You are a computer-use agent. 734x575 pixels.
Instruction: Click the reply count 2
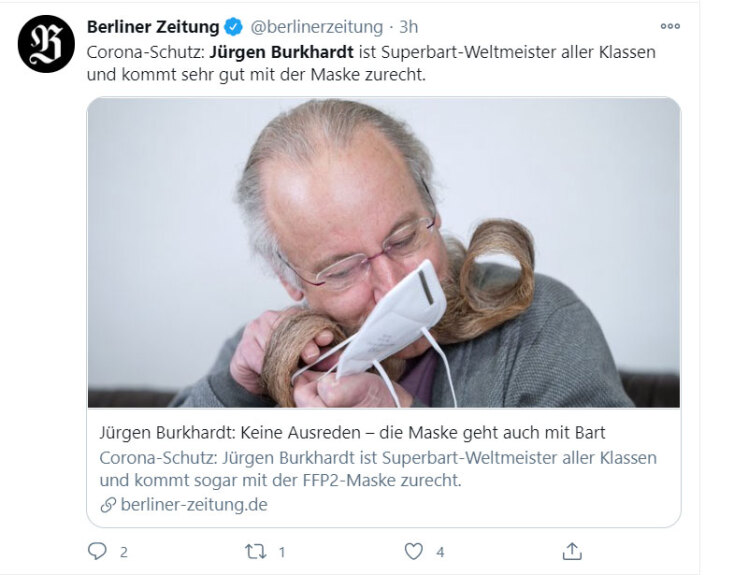(124, 553)
